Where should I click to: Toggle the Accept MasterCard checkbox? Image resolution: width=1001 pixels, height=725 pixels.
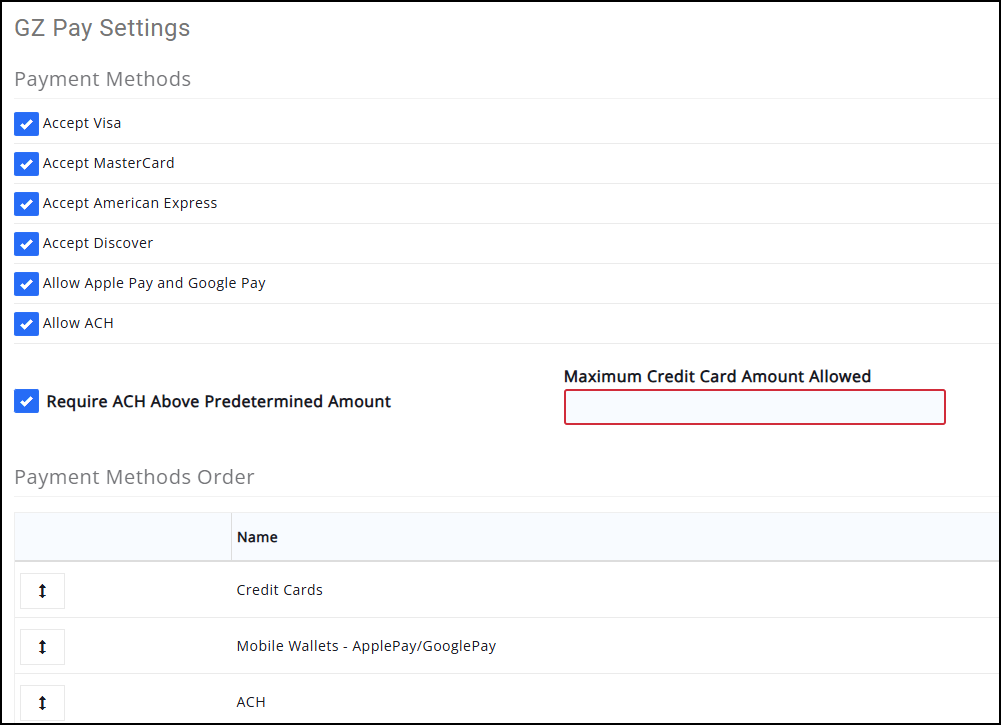[27, 164]
